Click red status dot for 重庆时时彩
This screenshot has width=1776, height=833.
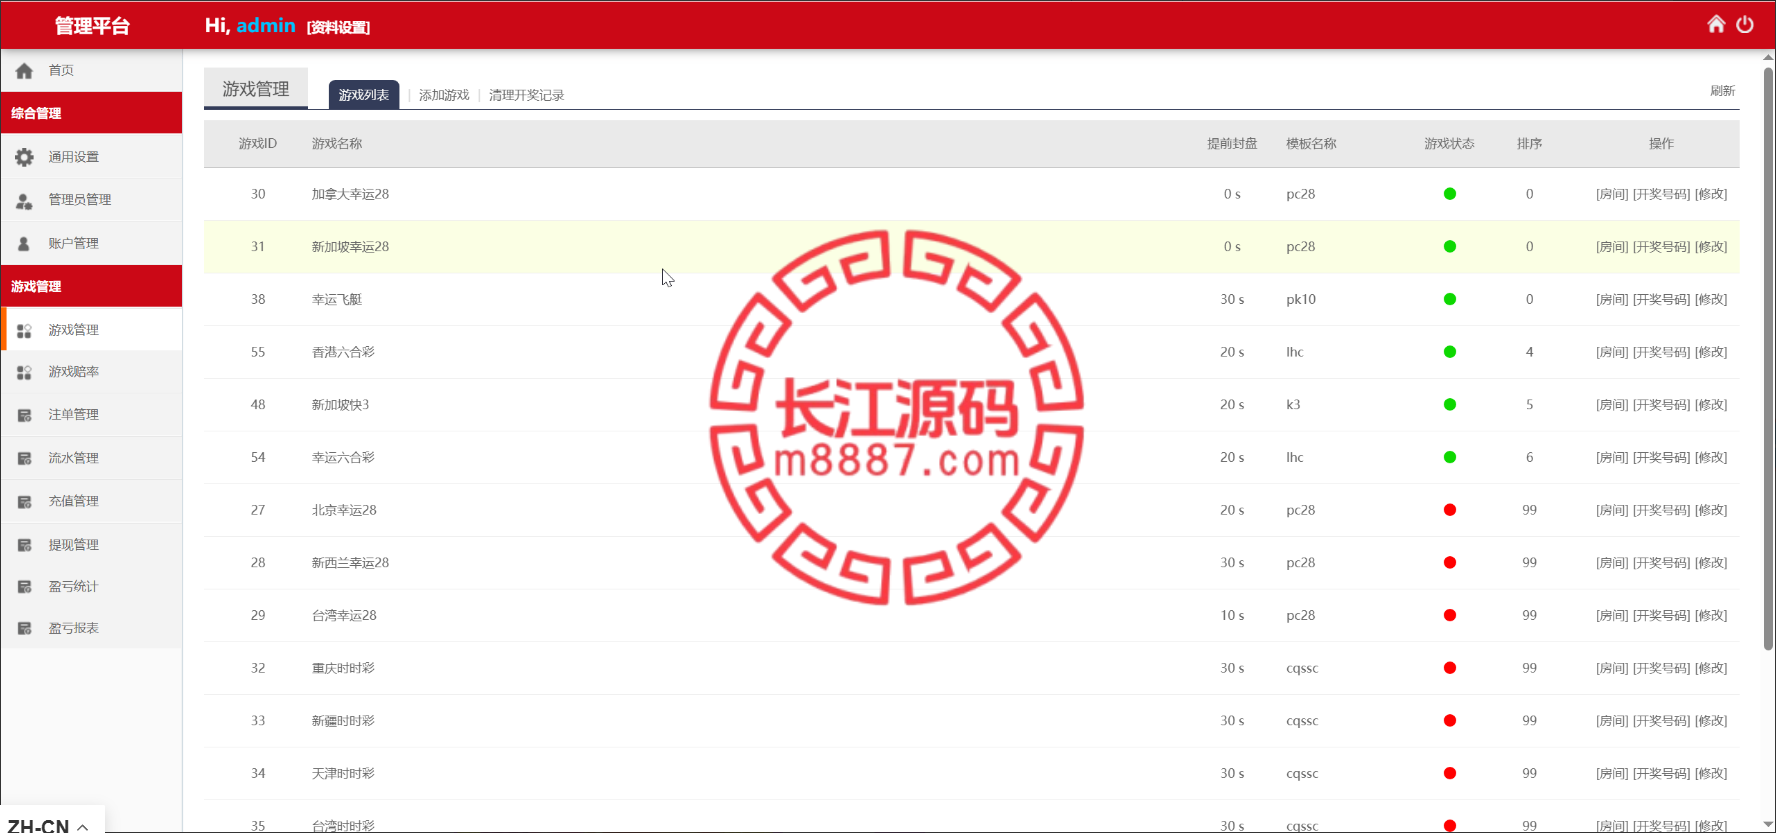(x=1449, y=668)
